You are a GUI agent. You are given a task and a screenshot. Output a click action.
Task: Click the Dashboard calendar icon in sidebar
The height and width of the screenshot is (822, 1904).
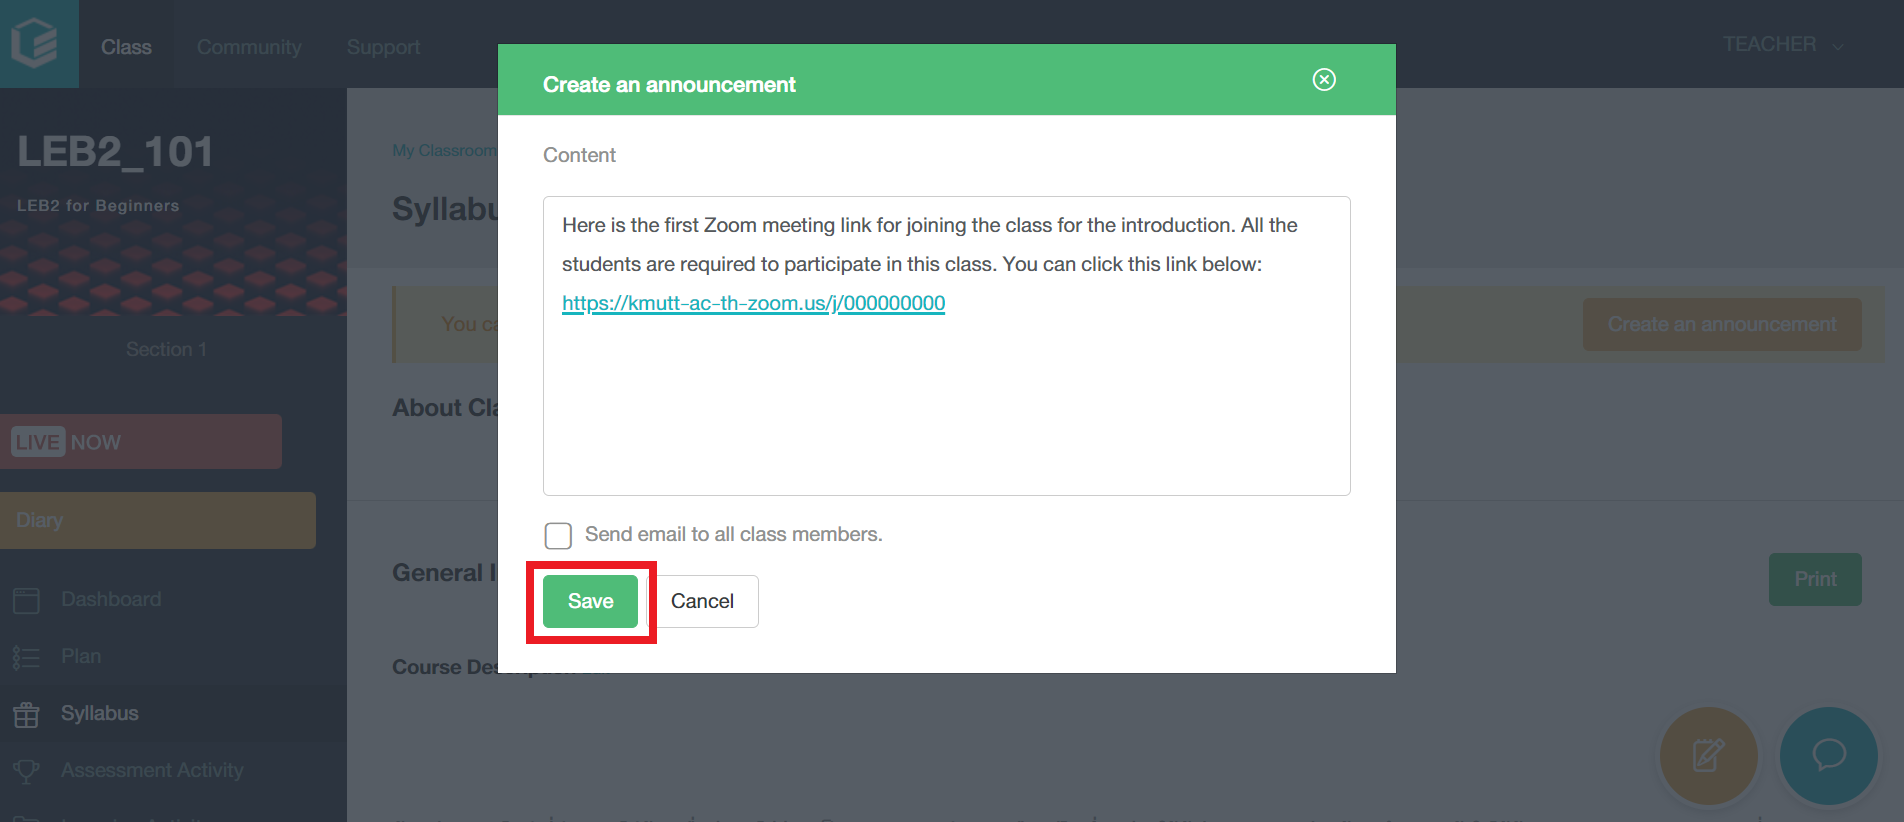tap(26, 600)
